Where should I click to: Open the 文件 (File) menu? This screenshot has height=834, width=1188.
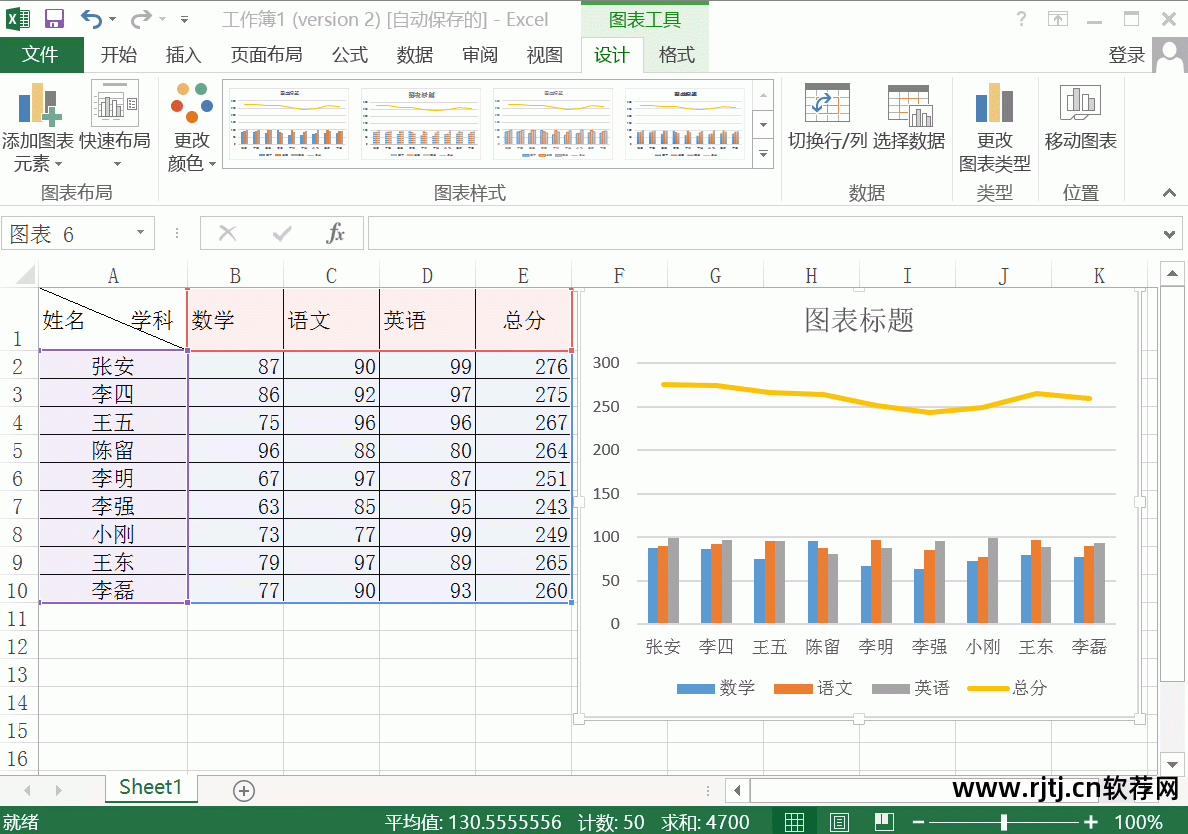[42, 55]
